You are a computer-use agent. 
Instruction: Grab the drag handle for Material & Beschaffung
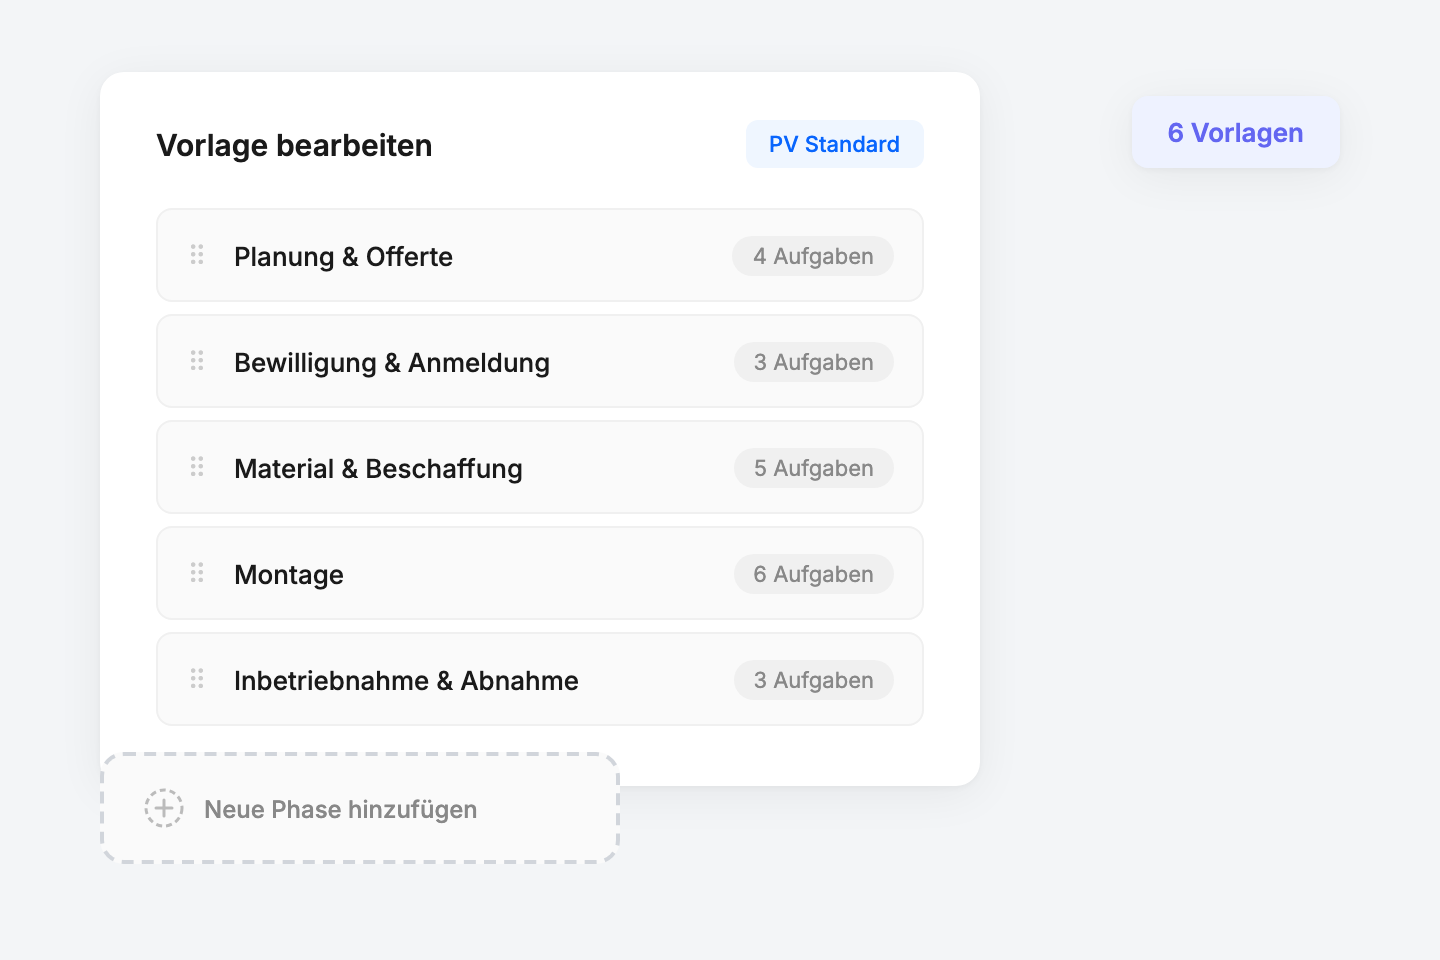tap(196, 467)
